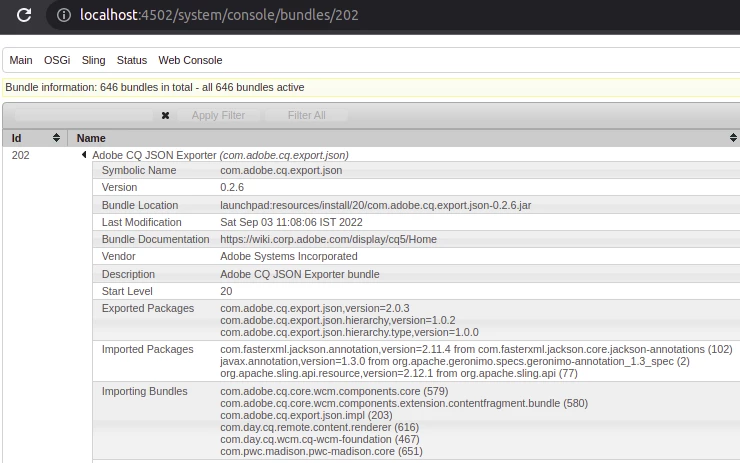Select bundle id 202 cell
The image size is (740, 463).
click(x=21, y=155)
